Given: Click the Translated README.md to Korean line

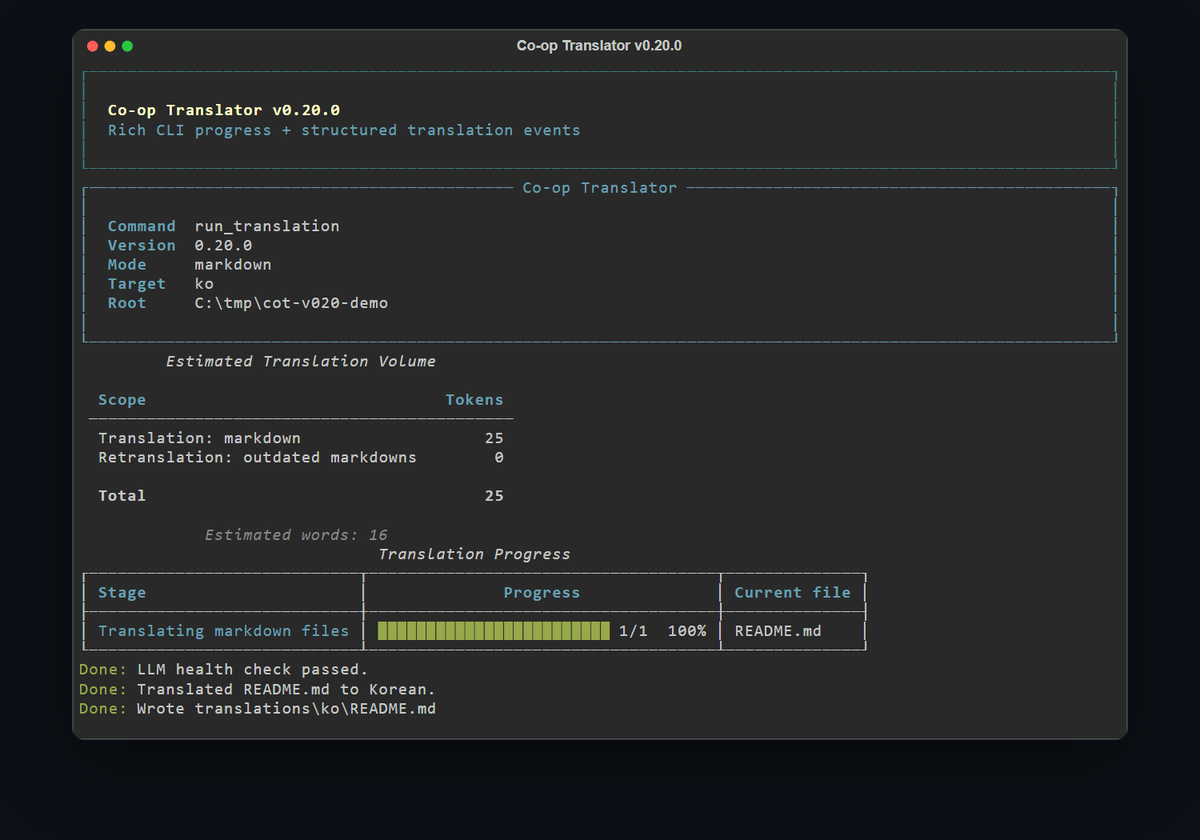Looking at the screenshot, I should pos(257,689).
